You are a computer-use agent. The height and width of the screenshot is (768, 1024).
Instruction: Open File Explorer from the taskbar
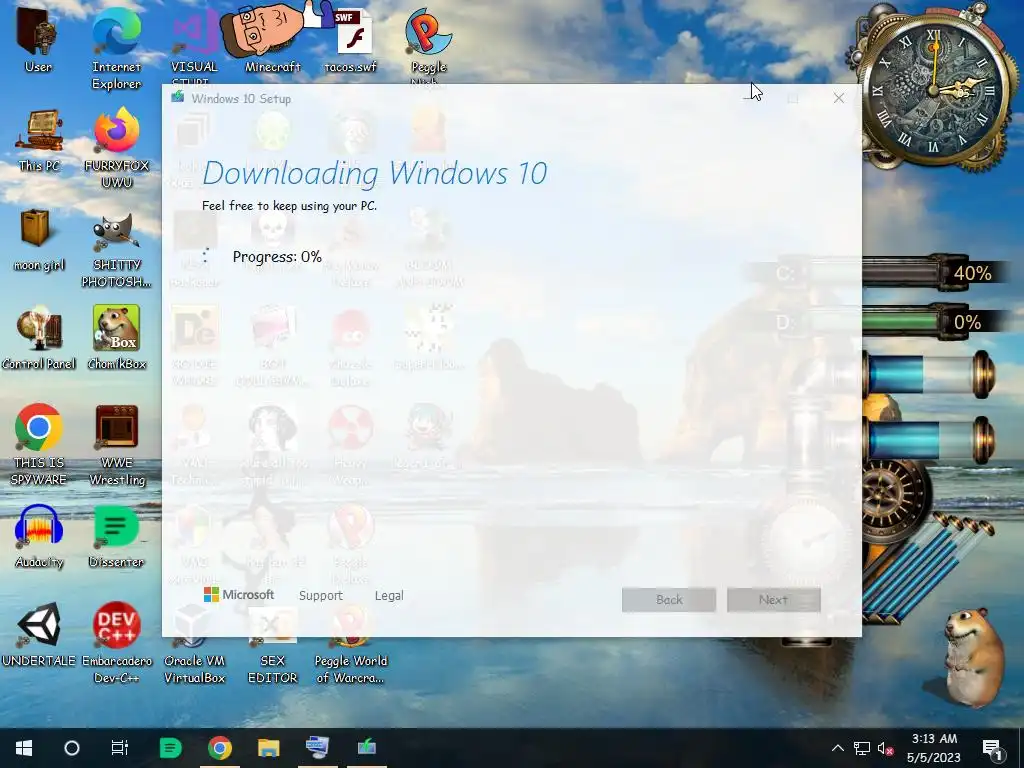point(268,748)
